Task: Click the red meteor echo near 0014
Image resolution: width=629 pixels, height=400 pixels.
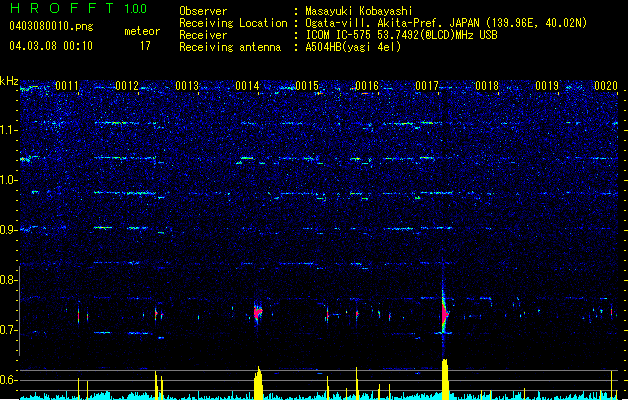Action: point(258,312)
